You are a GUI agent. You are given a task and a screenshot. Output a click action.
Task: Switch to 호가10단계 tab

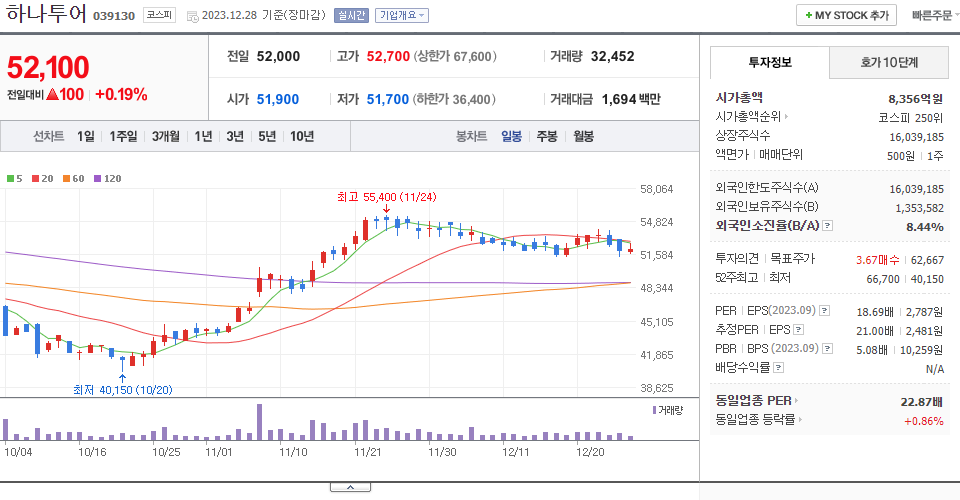click(x=889, y=62)
